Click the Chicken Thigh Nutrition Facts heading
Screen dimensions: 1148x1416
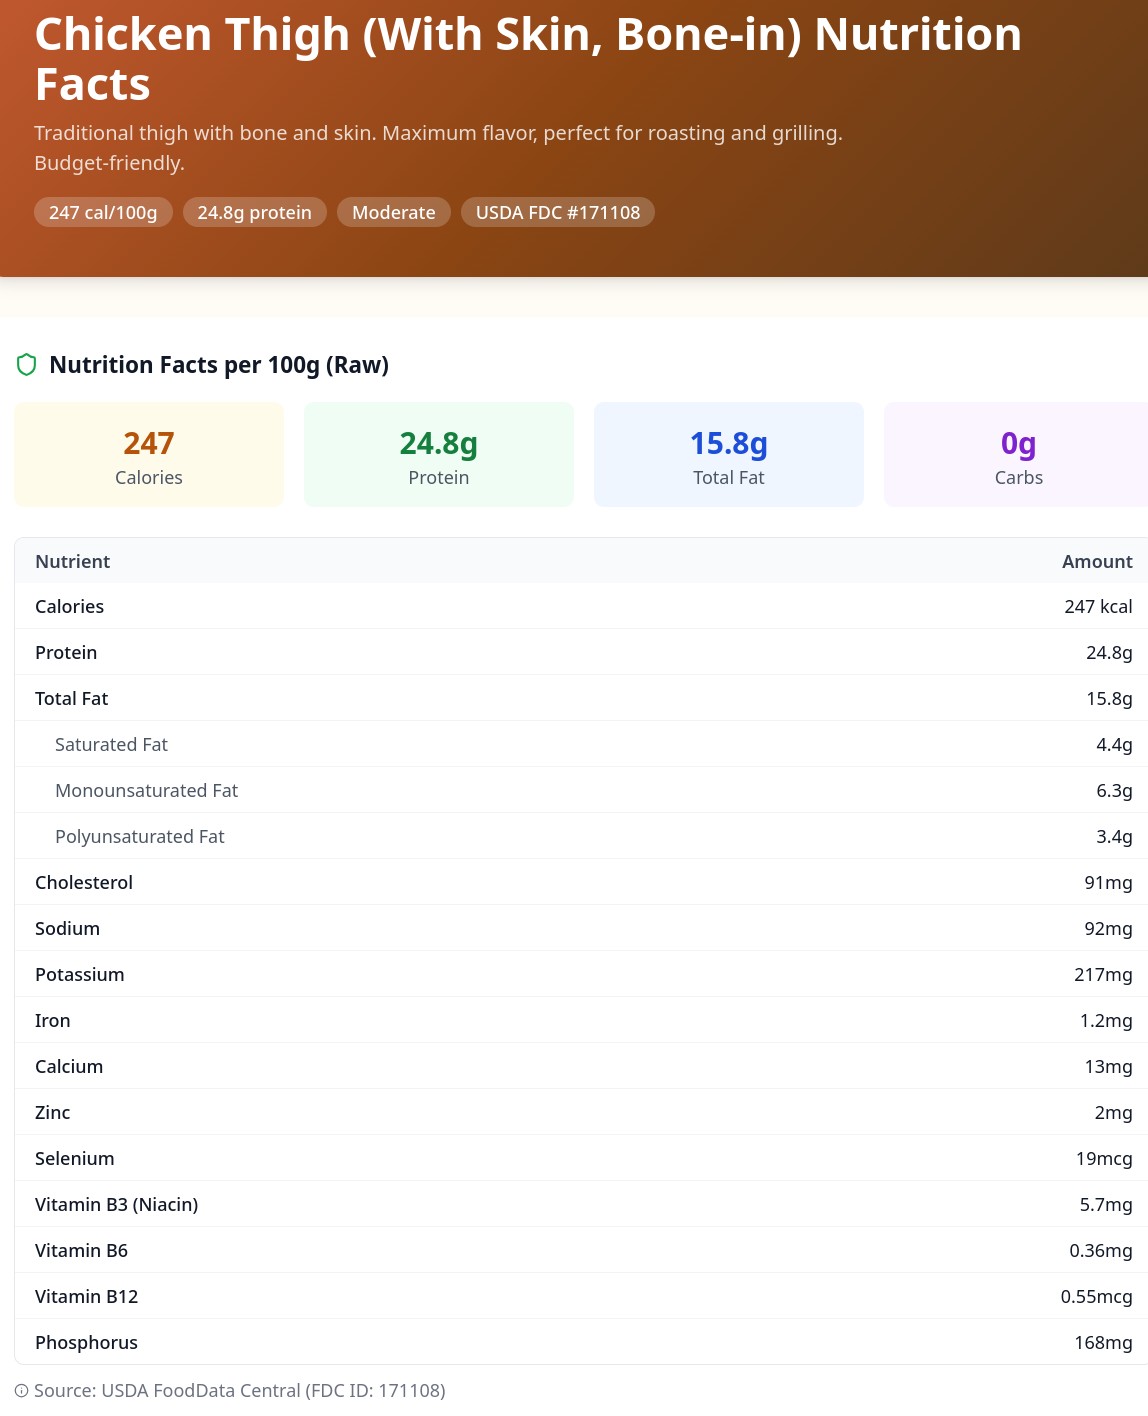(528, 59)
